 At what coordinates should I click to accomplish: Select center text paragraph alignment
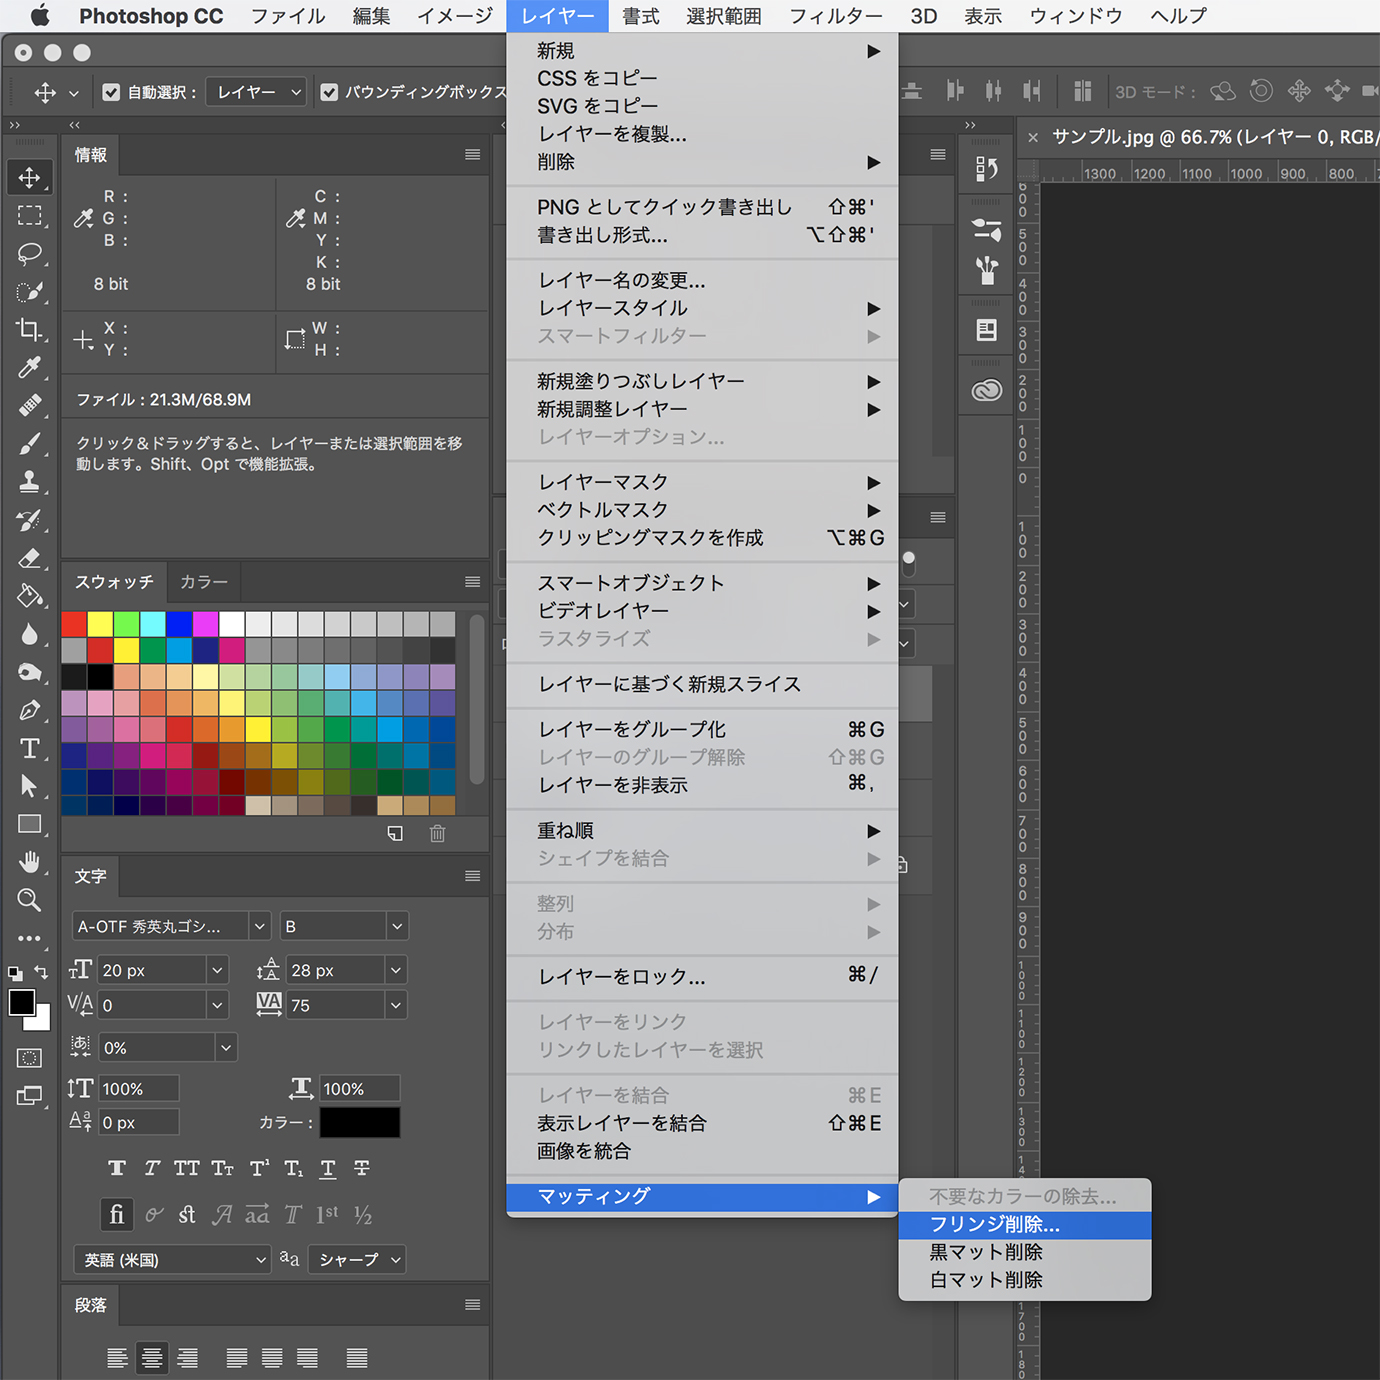[x=152, y=1358]
